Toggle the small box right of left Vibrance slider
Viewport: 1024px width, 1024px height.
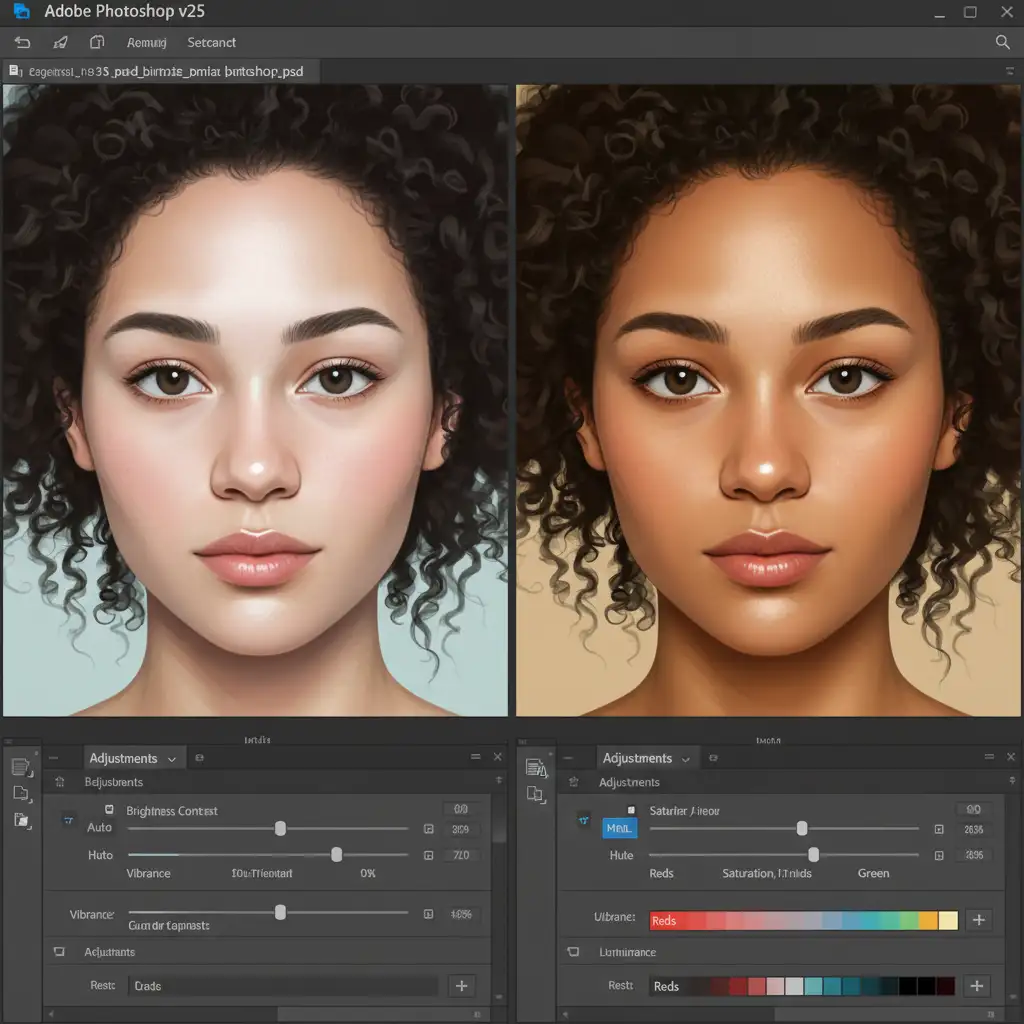(x=428, y=914)
